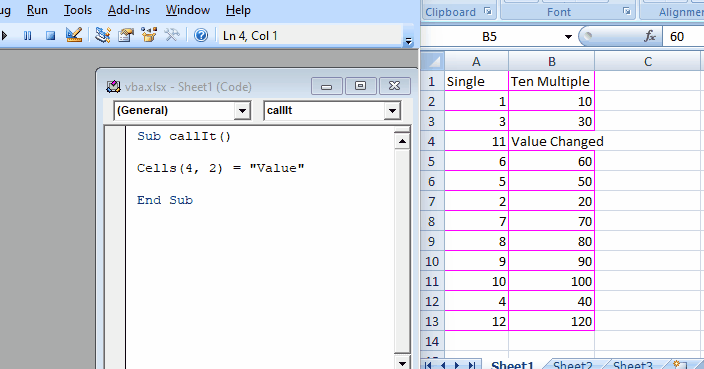Screen dimensions: 704x369
Task: Open the Run menu
Action: pos(37,10)
